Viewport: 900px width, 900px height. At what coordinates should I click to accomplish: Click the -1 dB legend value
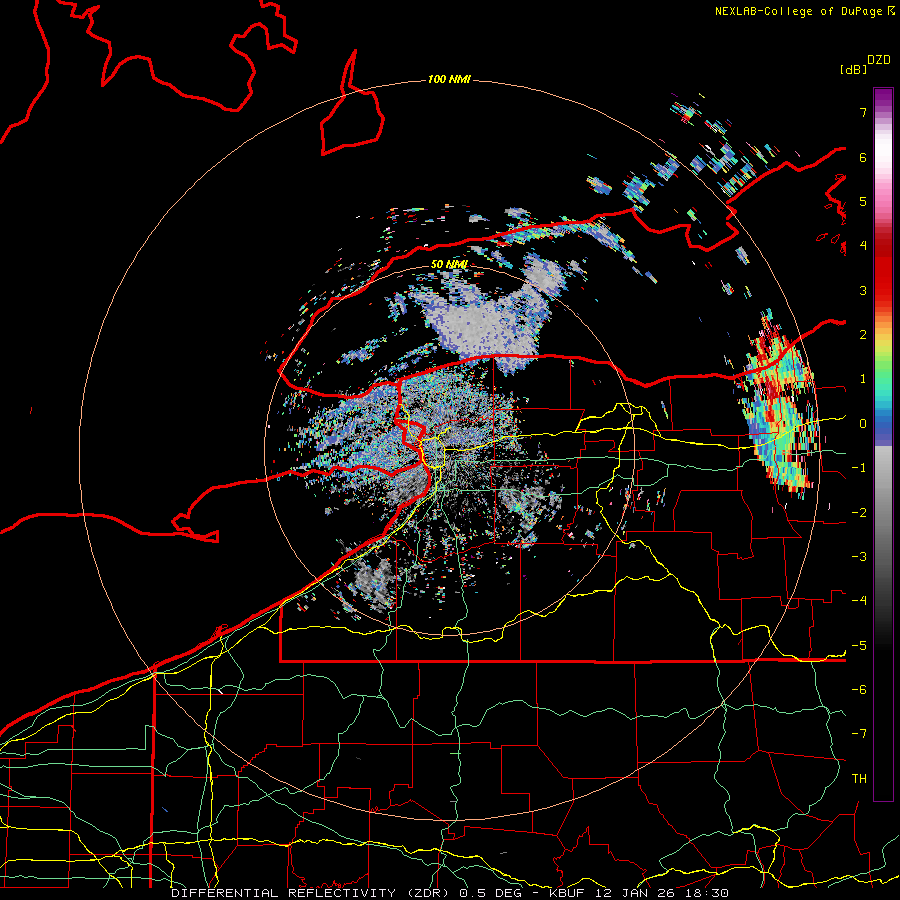point(859,468)
